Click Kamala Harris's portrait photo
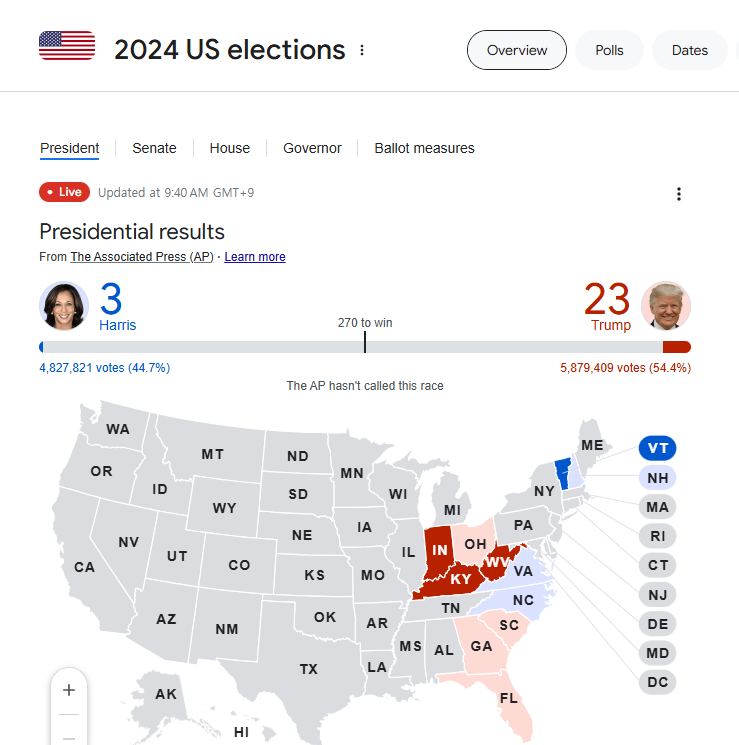739x745 pixels. tap(64, 306)
